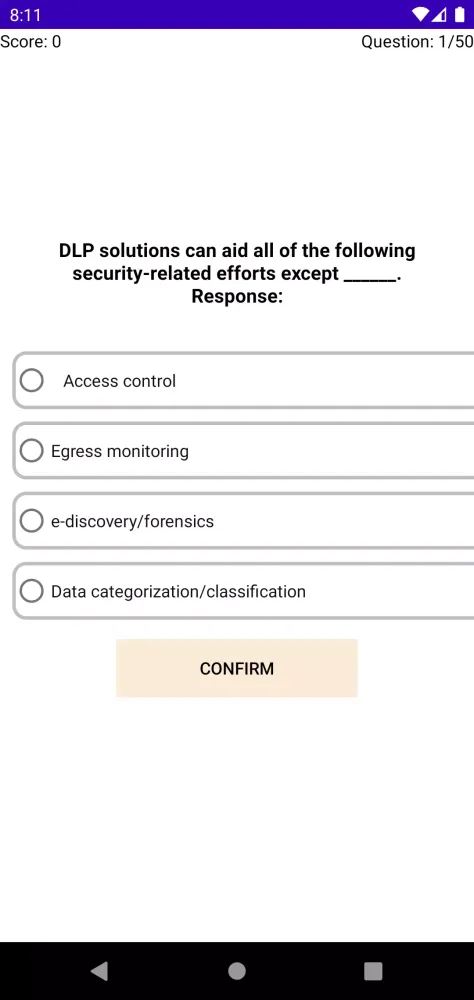Tap the Score: 0 label
Screen dimensions: 474x1000
31,42
